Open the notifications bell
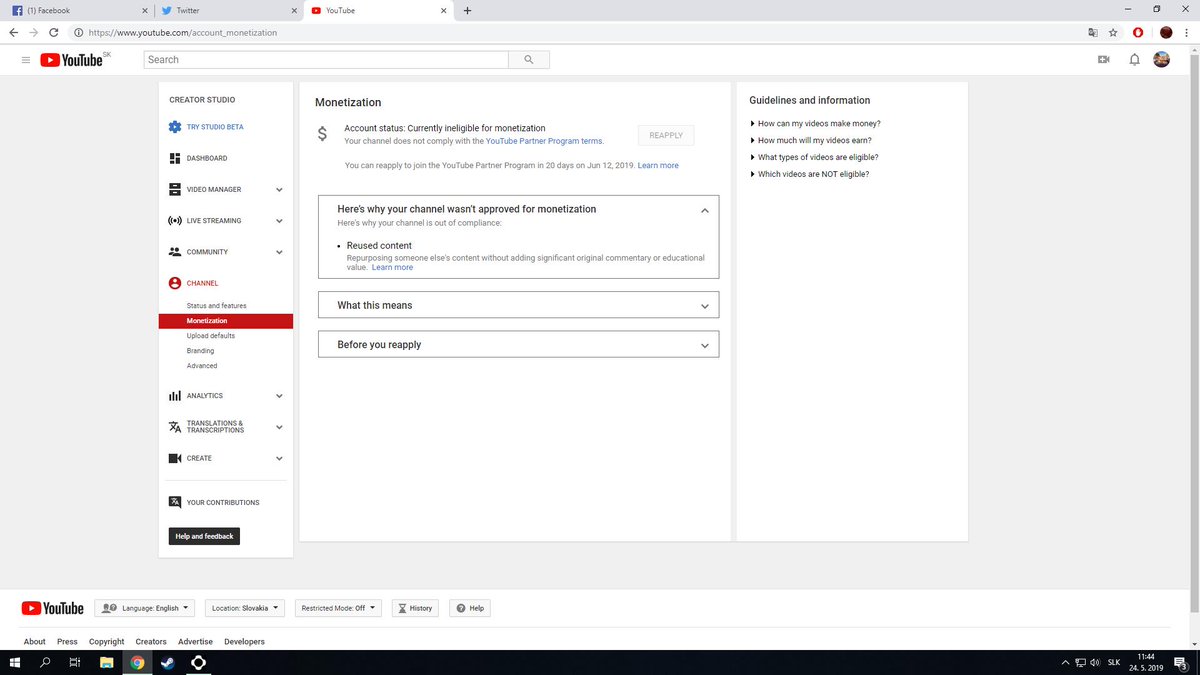The width and height of the screenshot is (1200, 675). 1134,60
